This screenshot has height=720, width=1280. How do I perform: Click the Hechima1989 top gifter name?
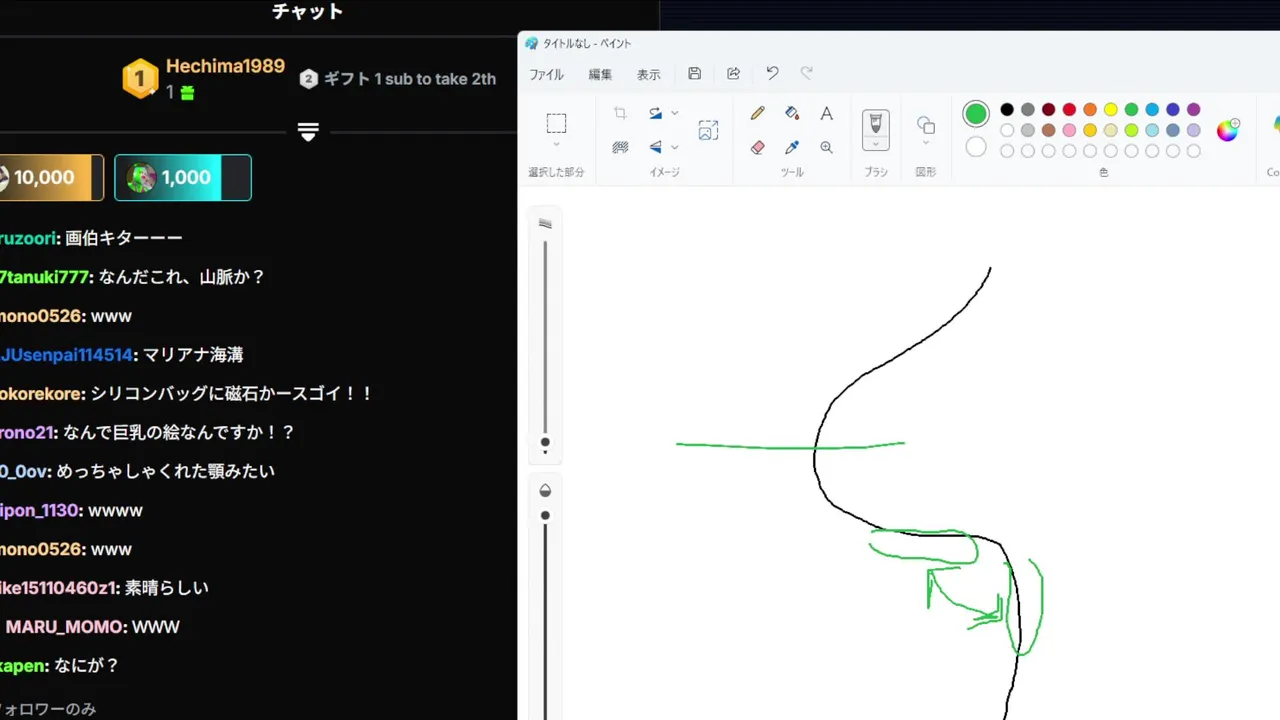click(225, 66)
